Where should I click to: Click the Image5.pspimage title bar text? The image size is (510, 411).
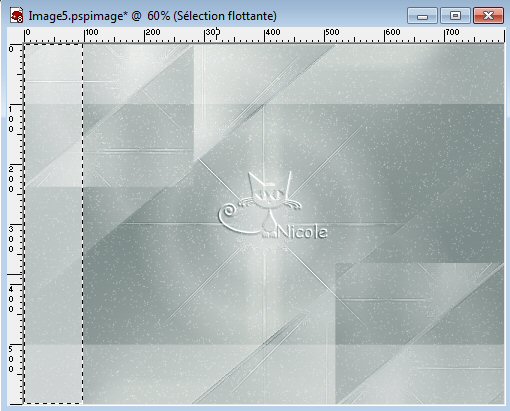(x=152, y=16)
